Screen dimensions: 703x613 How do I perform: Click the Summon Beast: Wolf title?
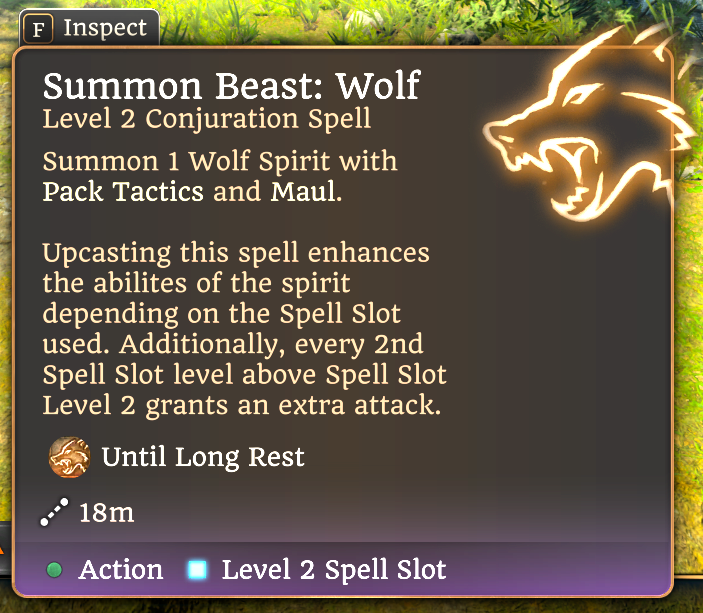(231, 85)
